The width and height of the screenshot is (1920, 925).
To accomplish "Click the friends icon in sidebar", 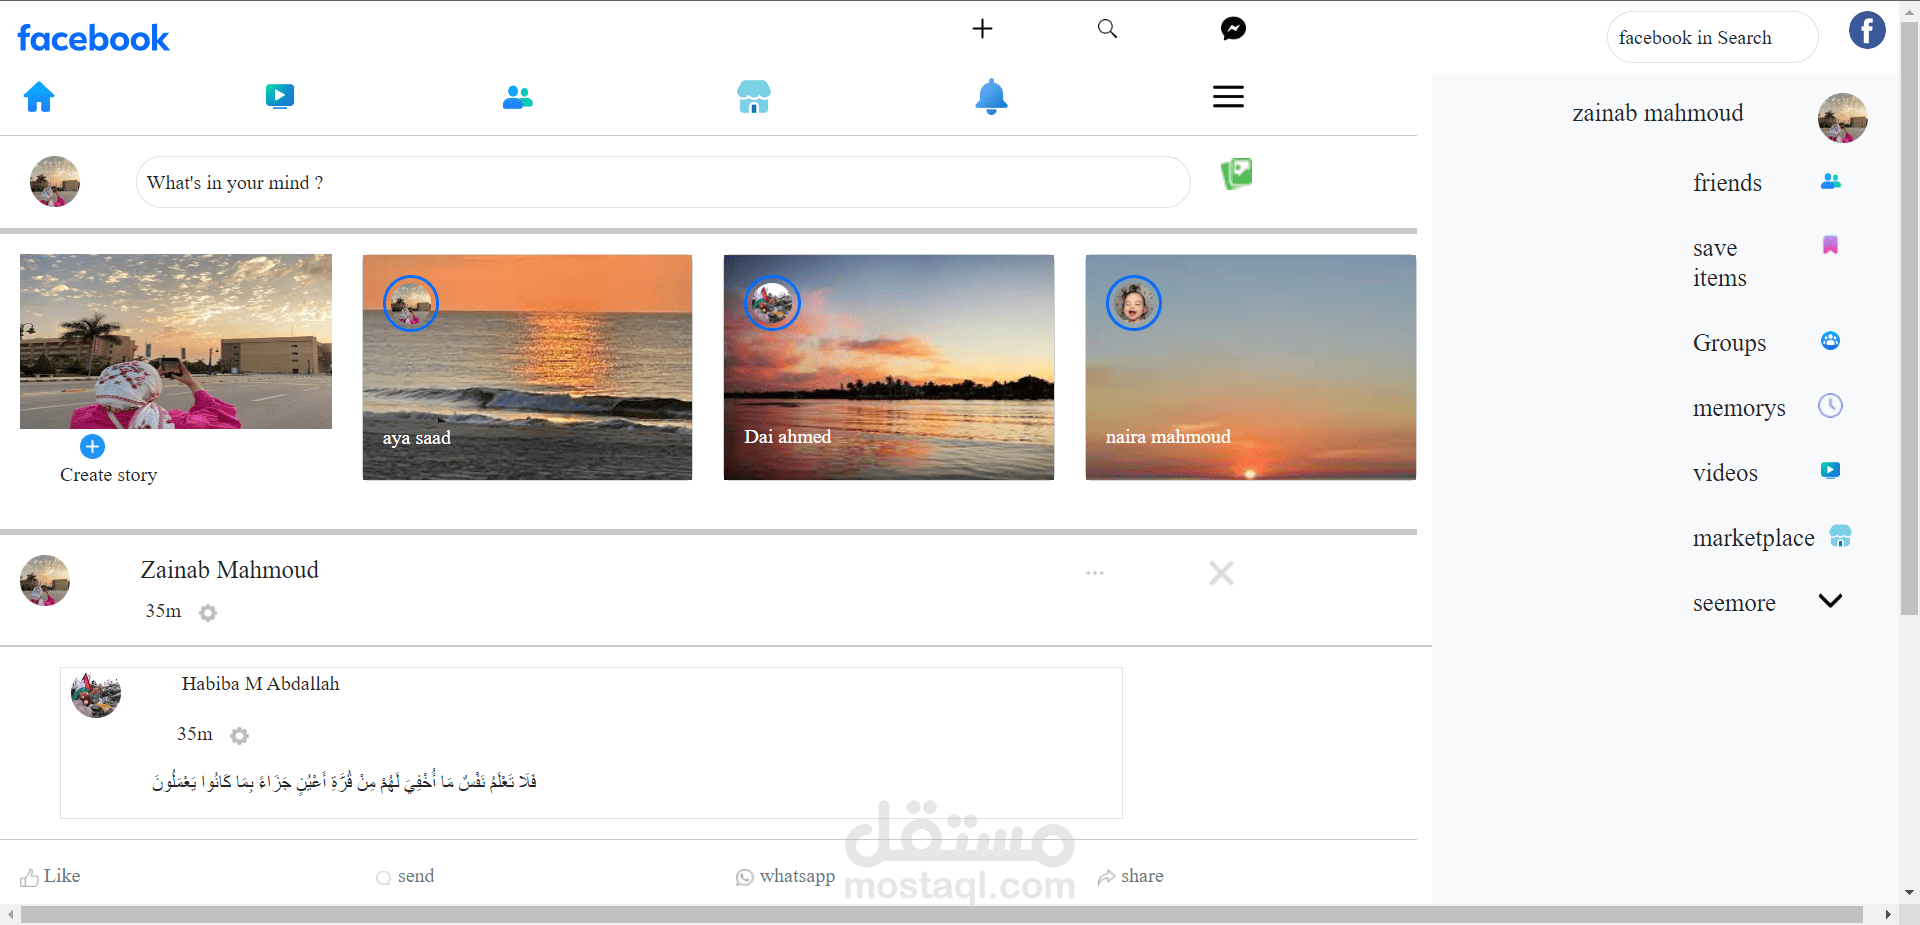I will pyautogui.click(x=1831, y=181).
